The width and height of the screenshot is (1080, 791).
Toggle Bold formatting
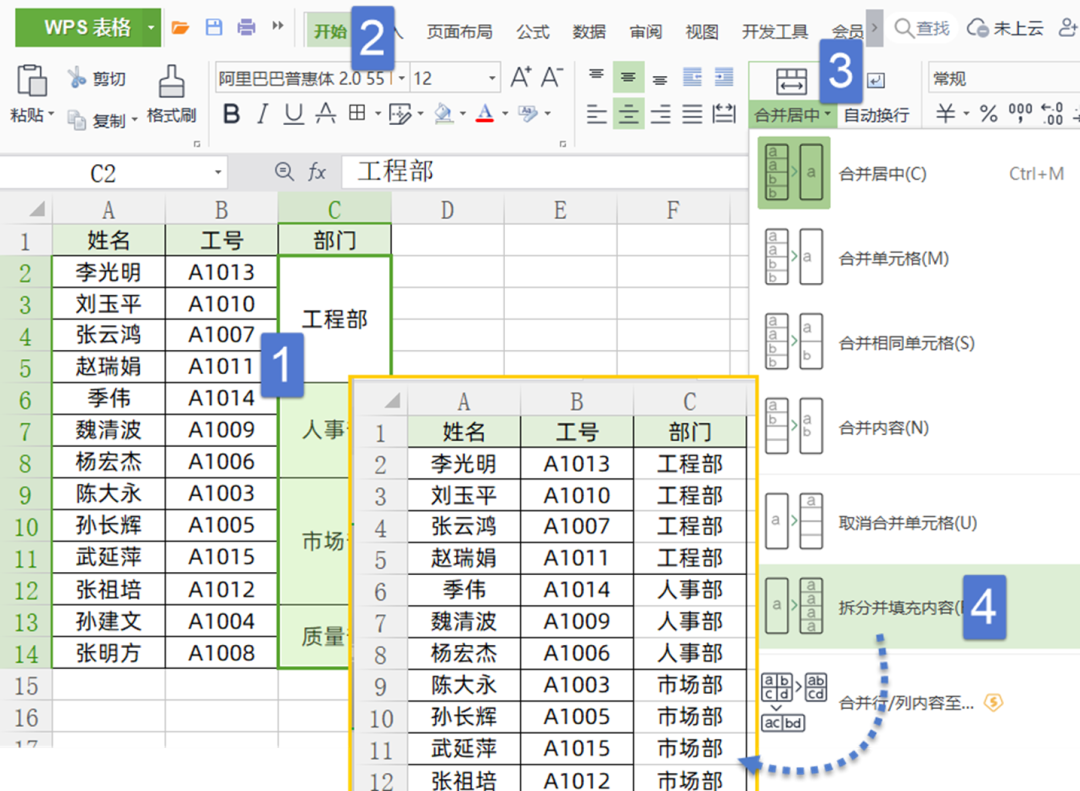(232, 114)
